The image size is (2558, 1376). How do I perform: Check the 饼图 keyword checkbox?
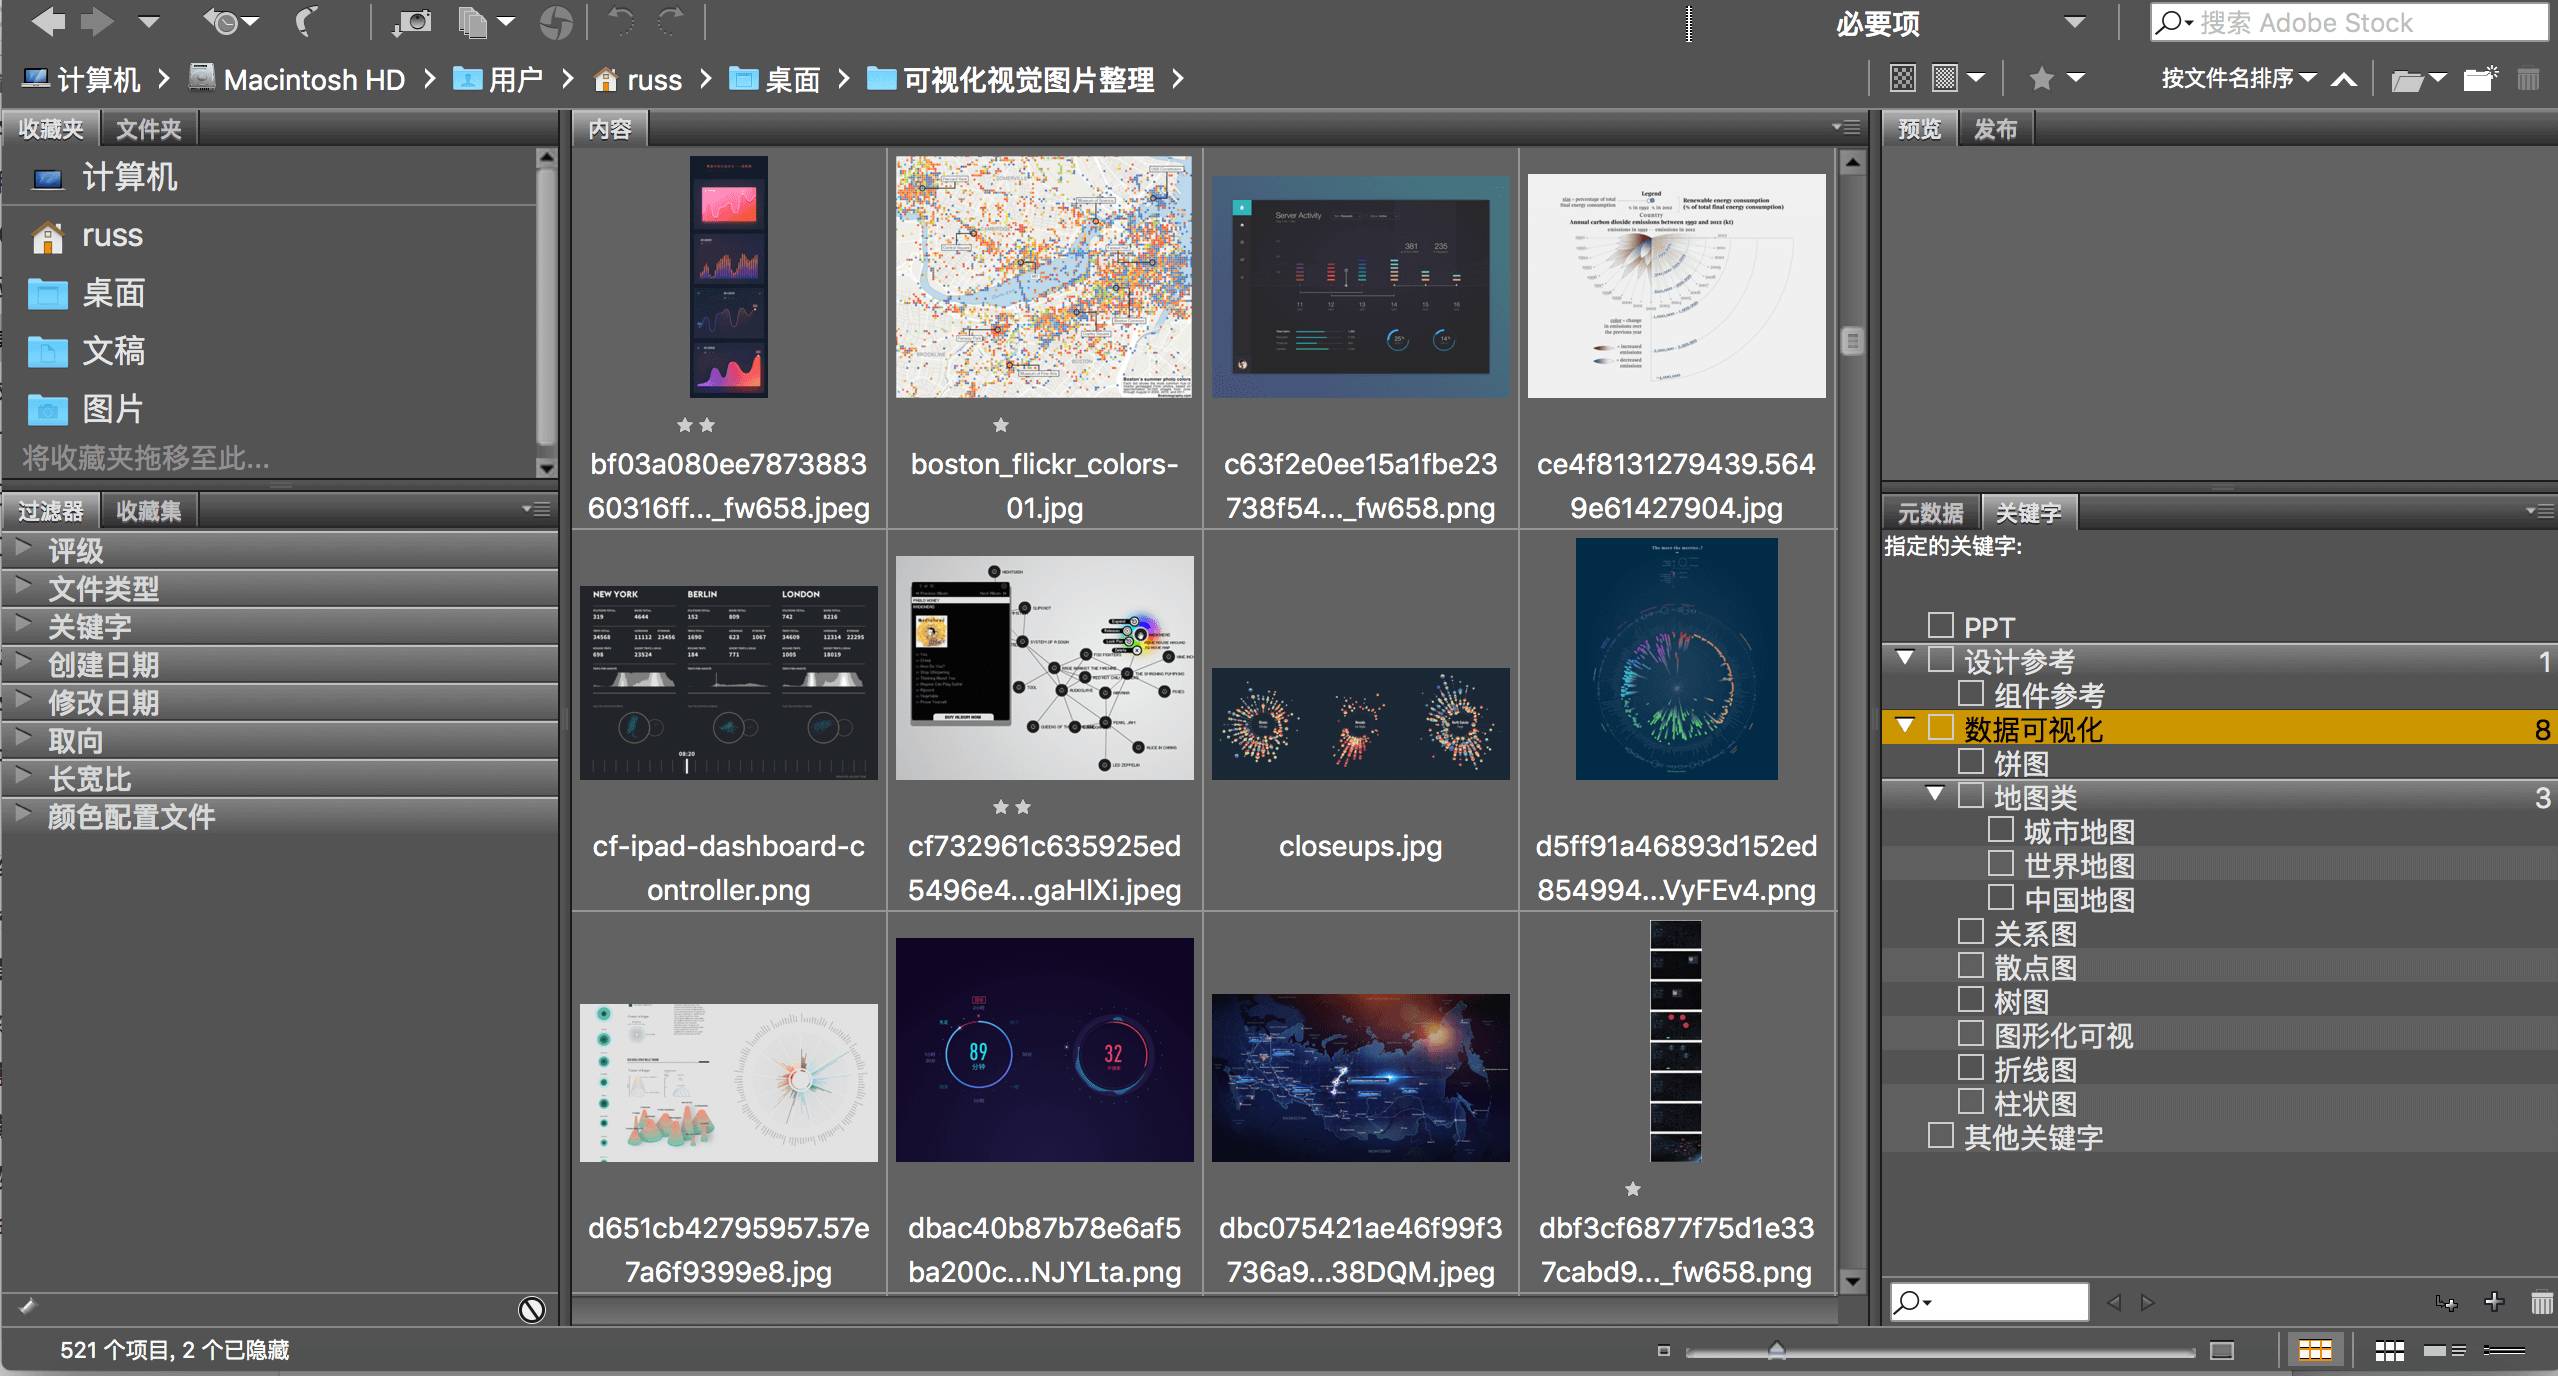[x=1970, y=761]
